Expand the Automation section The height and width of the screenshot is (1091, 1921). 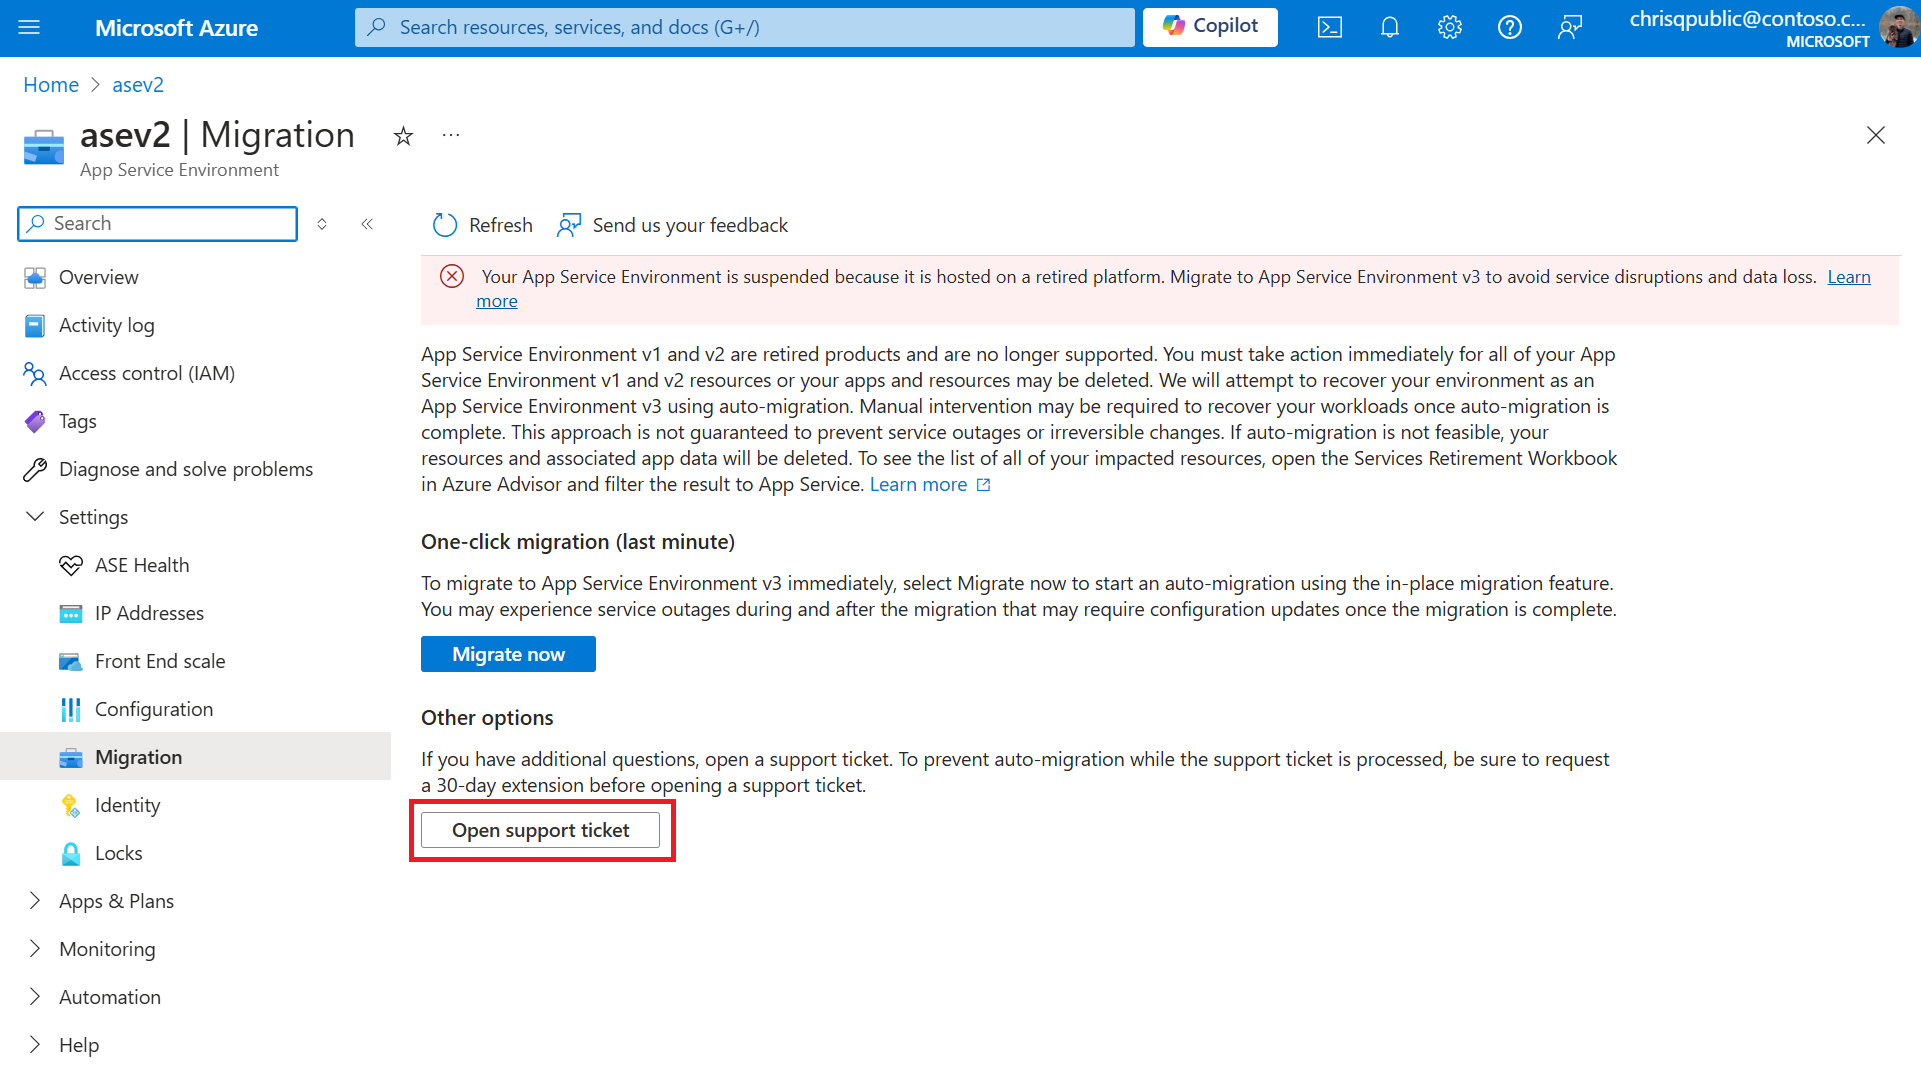pyautogui.click(x=34, y=996)
